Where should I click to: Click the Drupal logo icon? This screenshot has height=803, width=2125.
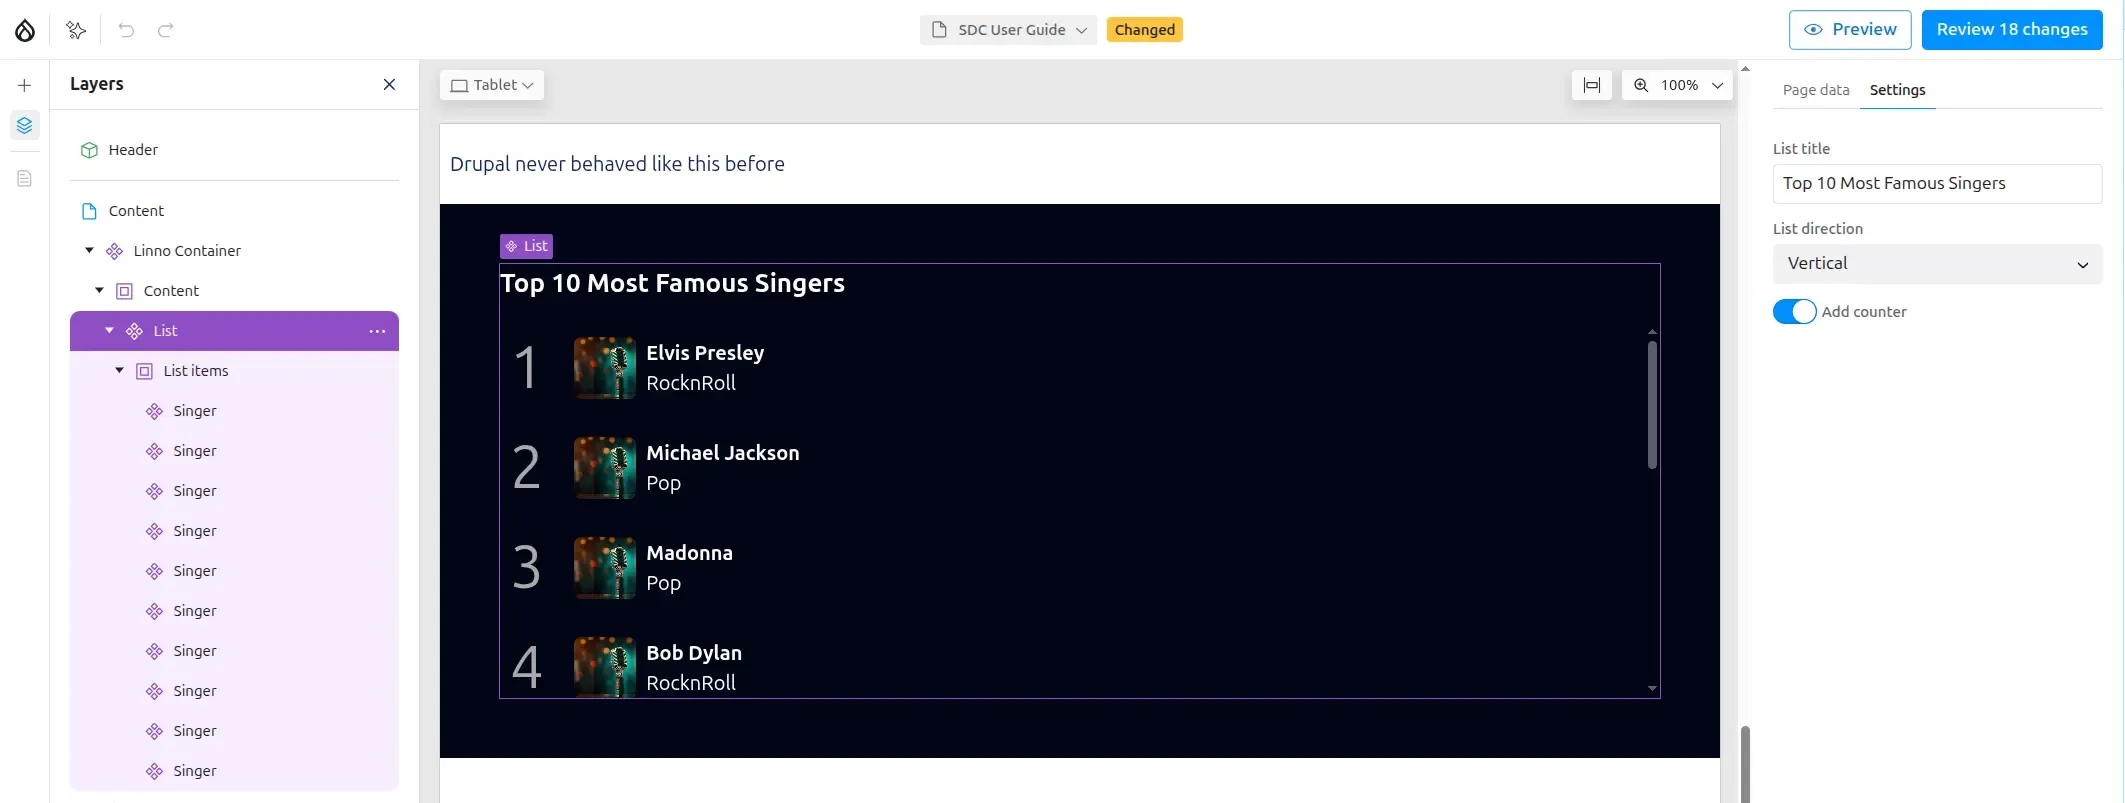coord(25,29)
